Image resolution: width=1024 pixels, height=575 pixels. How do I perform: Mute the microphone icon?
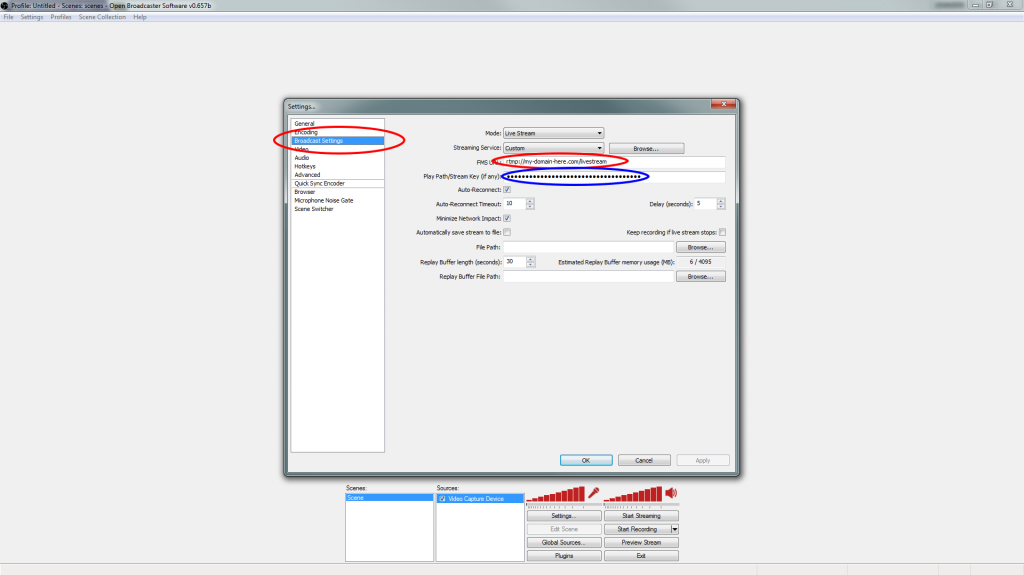tap(593, 493)
